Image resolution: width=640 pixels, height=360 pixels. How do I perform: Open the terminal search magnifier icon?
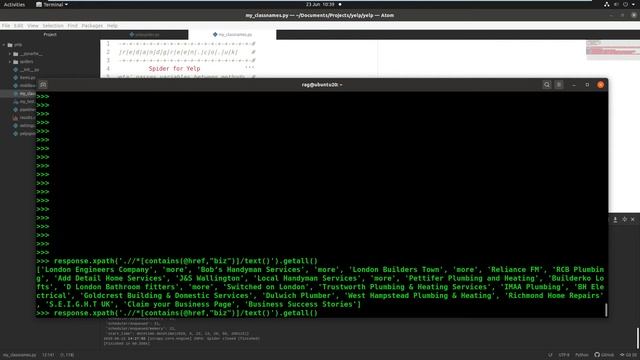[547, 84]
